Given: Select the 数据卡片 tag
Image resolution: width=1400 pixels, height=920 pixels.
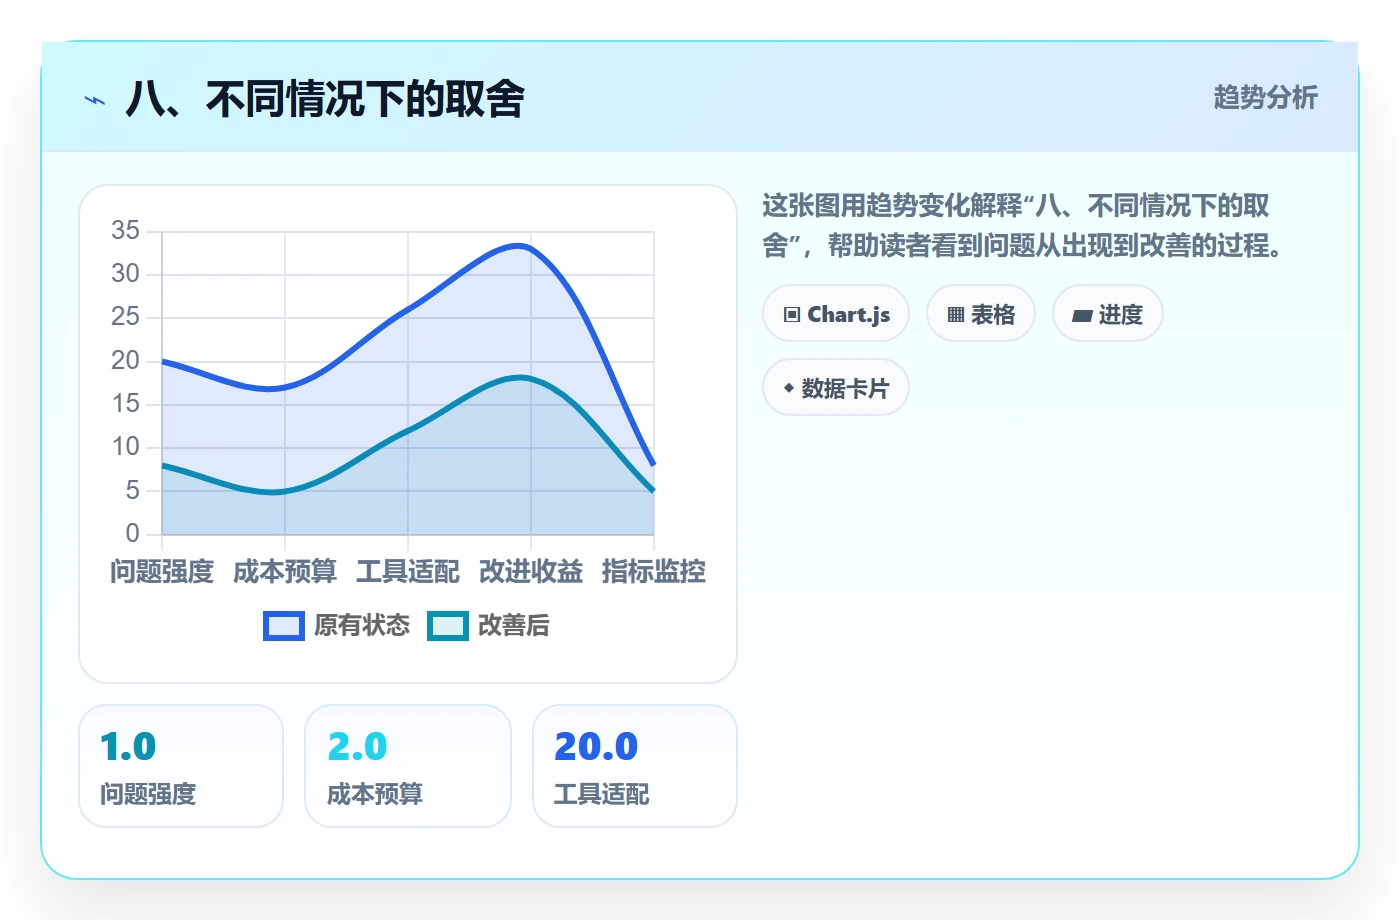Looking at the screenshot, I should click(836, 388).
